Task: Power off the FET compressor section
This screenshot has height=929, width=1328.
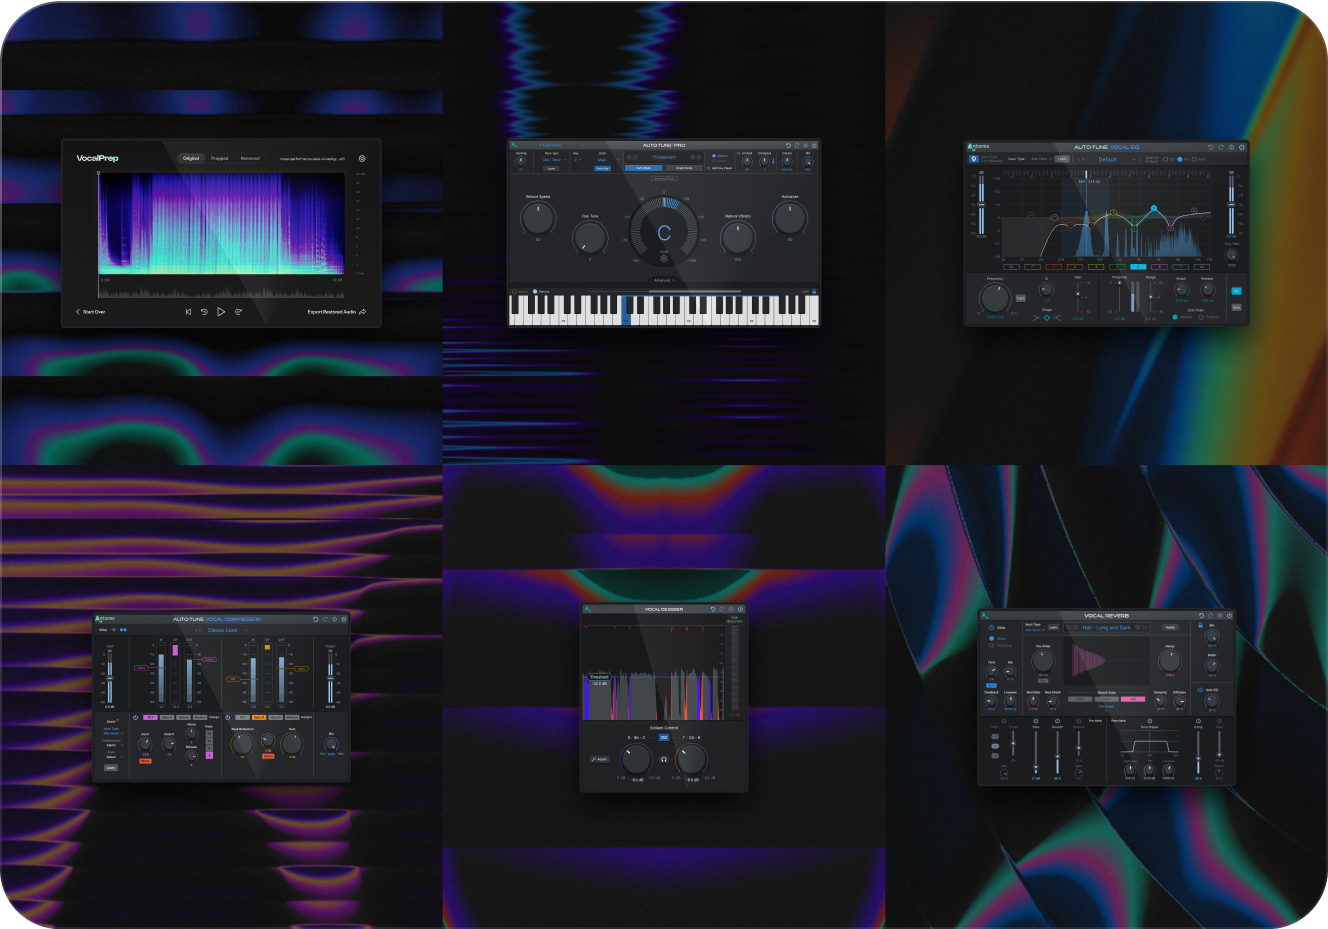Action: tap(135, 717)
